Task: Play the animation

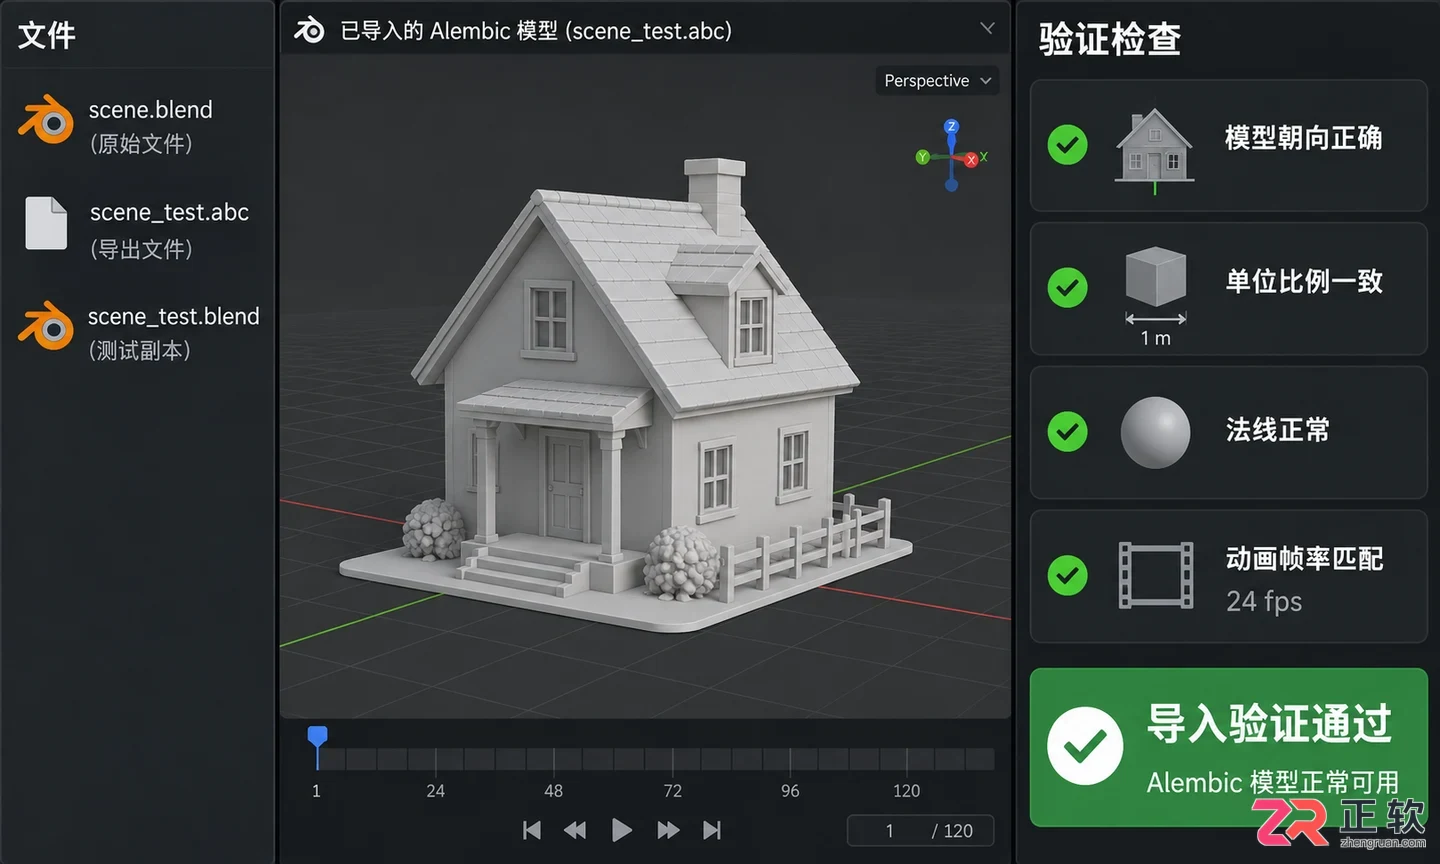Action: click(621, 830)
